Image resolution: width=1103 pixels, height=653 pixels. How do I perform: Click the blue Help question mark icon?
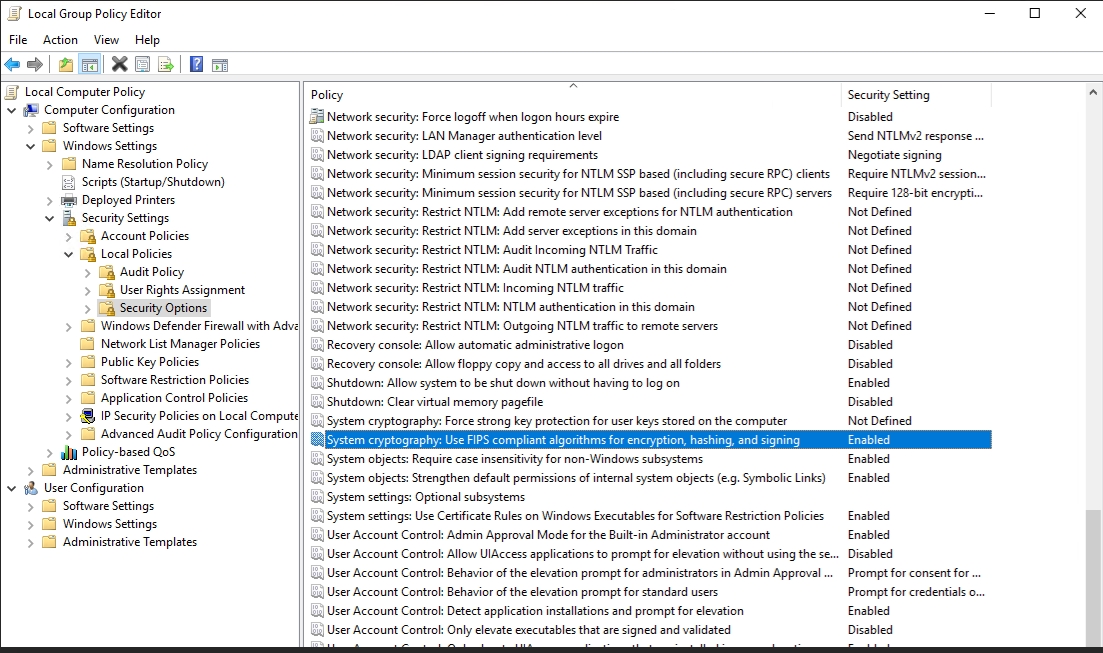(x=196, y=65)
